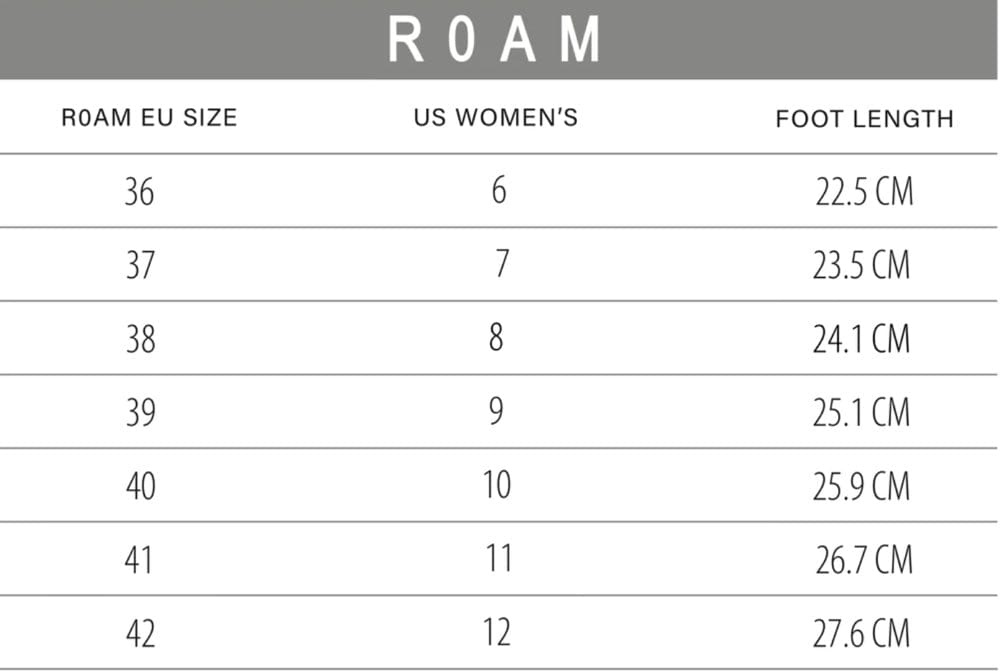
Task: Click EU size 36 cell
Action: coord(140,191)
